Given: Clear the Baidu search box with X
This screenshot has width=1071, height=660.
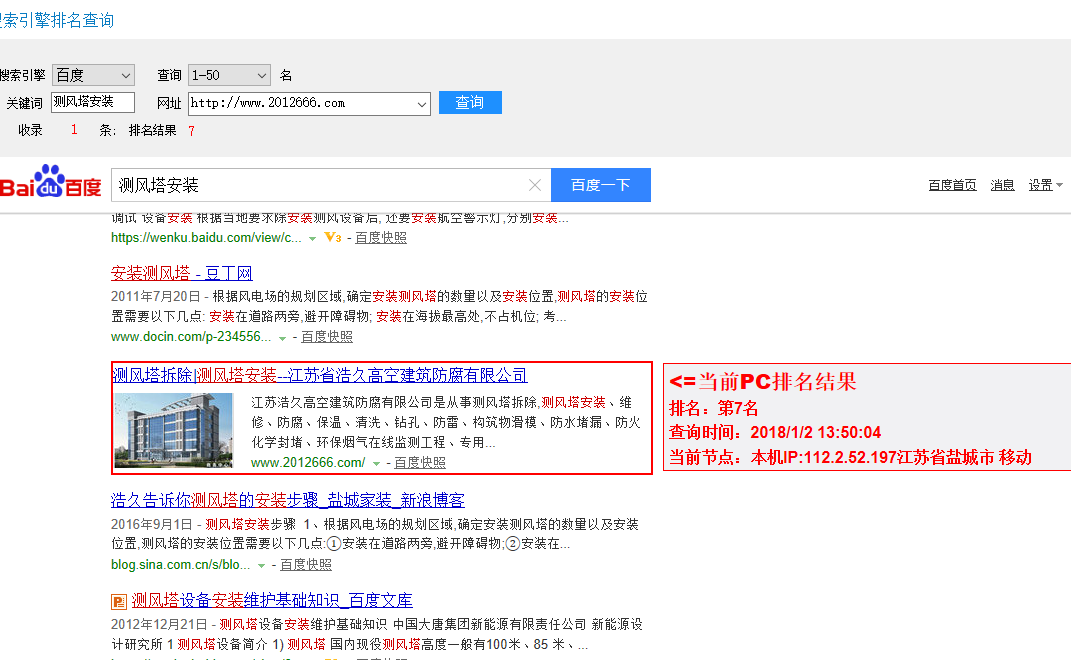Looking at the screenshot, I should point(535,185).
